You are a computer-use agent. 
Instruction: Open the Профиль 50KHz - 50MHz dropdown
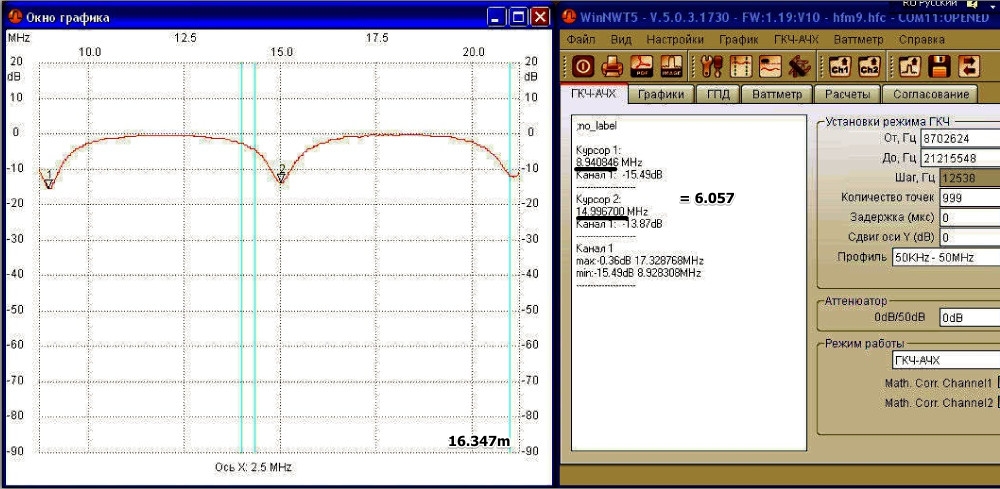click(946, 258)
